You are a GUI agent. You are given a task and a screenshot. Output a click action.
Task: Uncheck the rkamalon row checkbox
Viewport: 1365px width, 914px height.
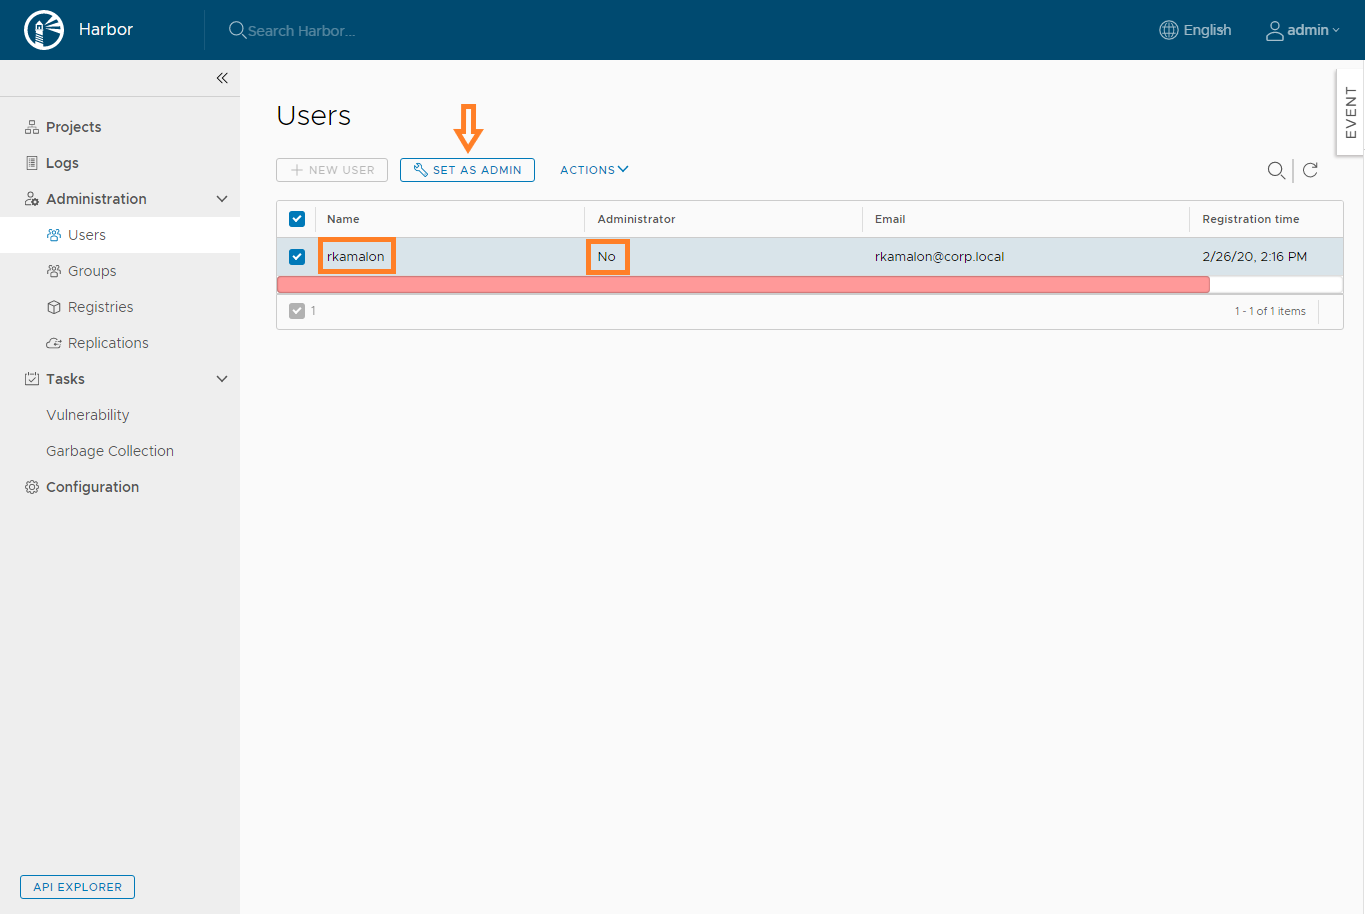point(297,257)
